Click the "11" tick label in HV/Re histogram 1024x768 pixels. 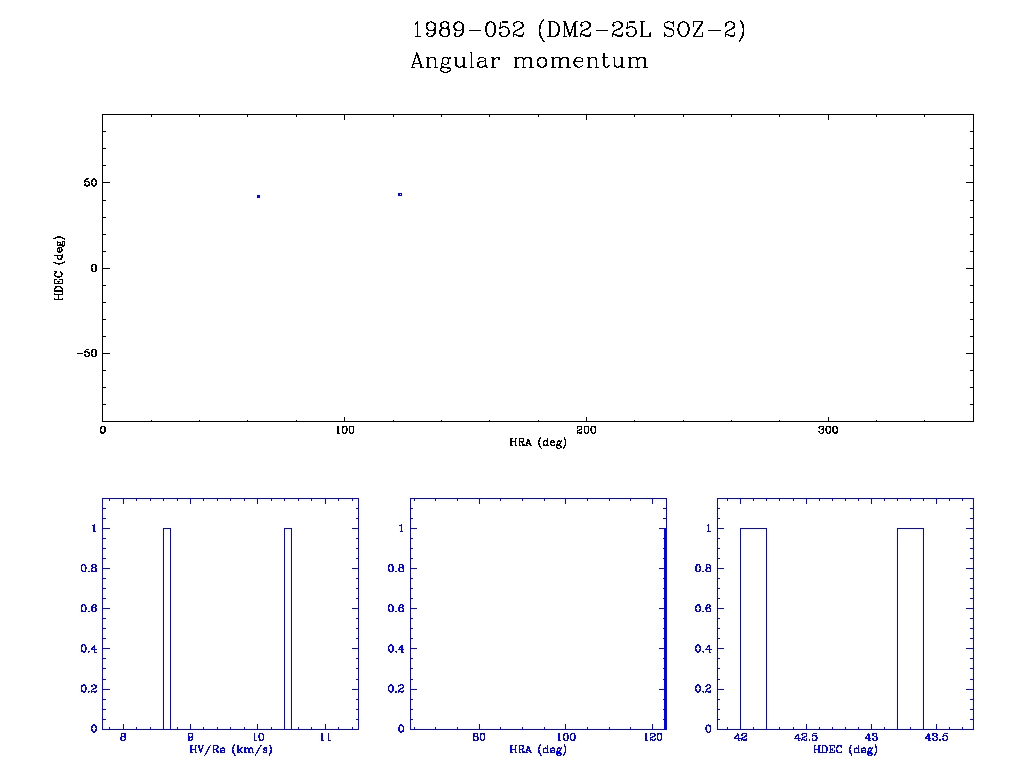[x=325, y=738]
